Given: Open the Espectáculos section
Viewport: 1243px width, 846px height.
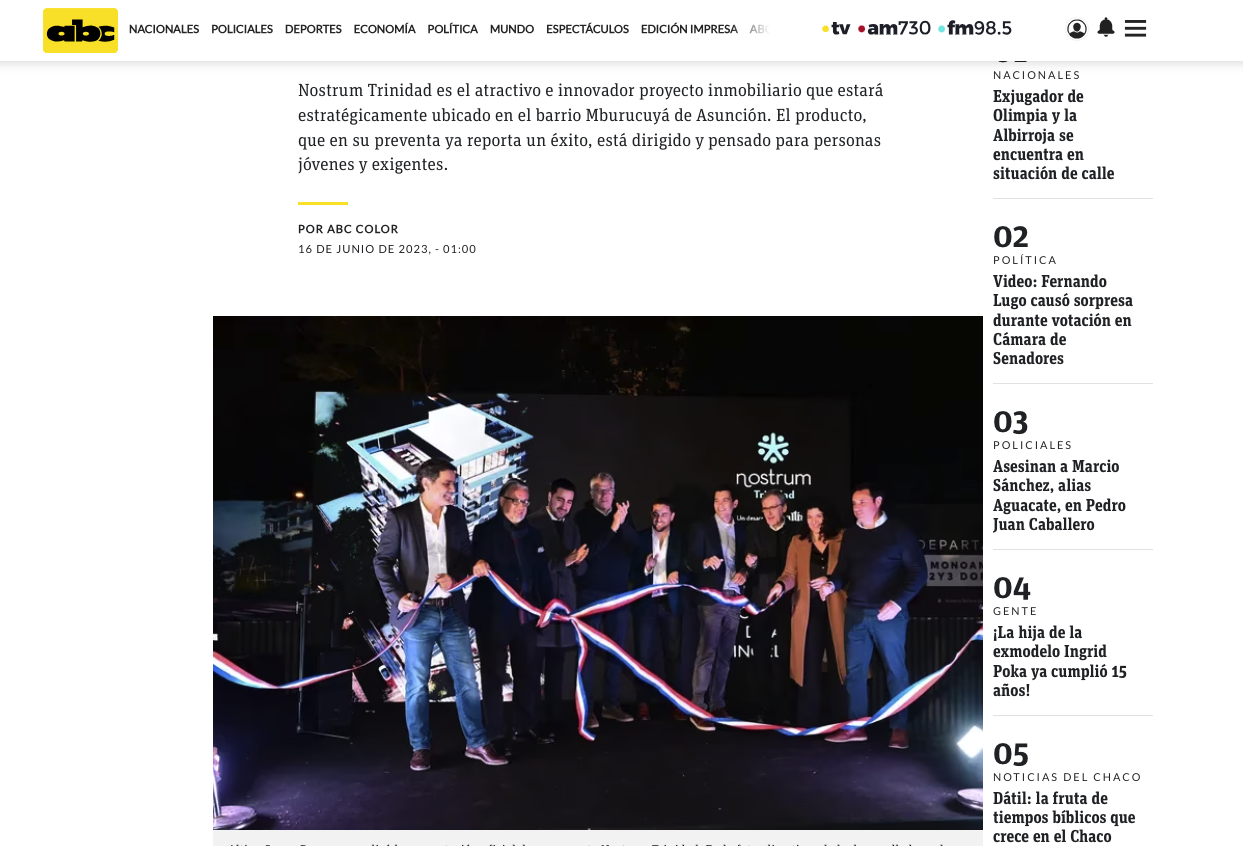Looking at the screenshot, I should coord(587,29).
